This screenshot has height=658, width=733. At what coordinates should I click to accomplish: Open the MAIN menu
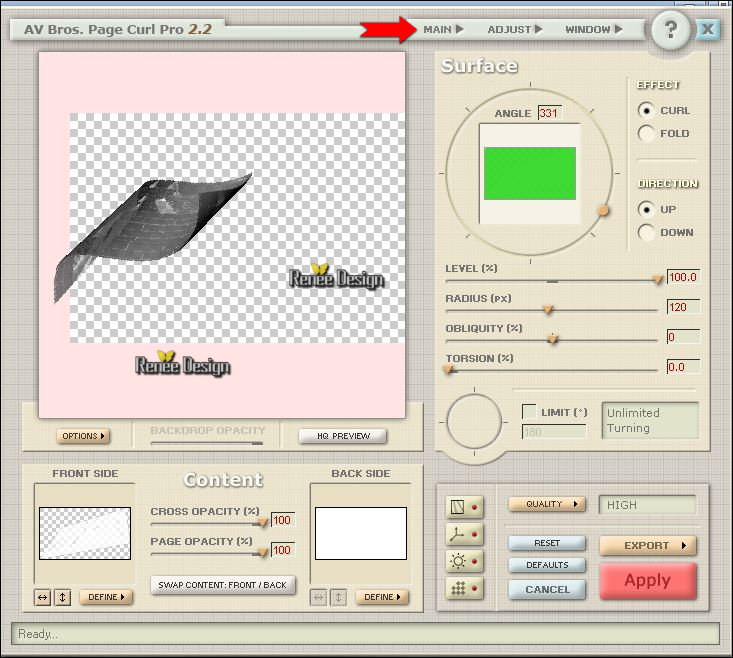[443, 29]
